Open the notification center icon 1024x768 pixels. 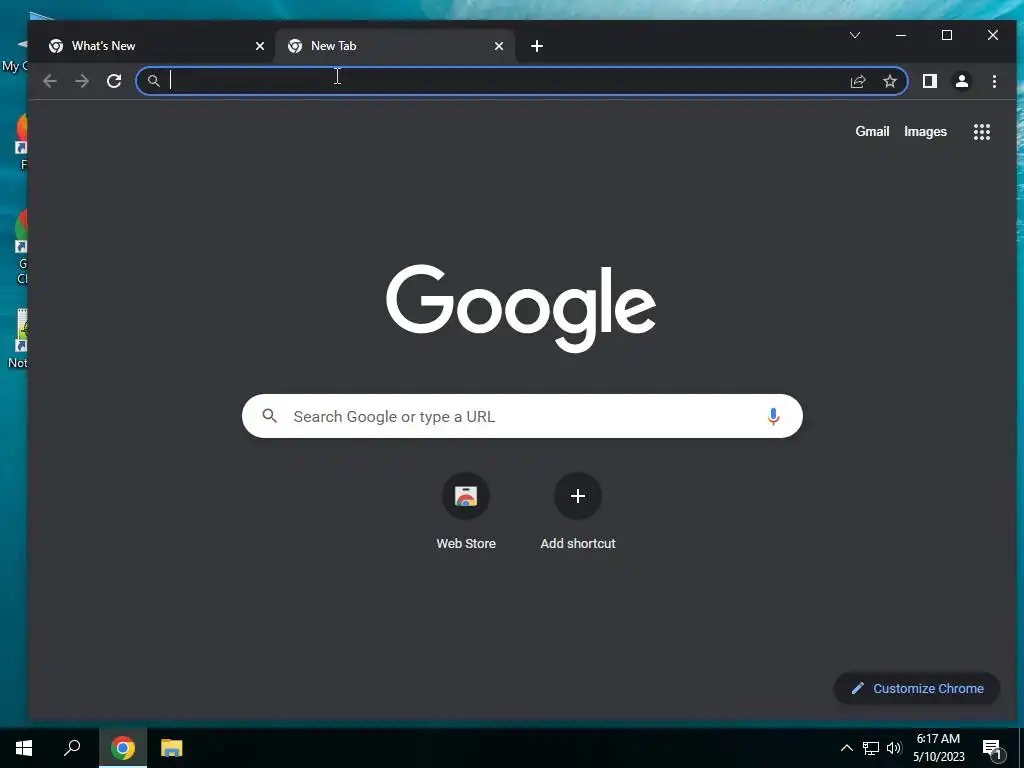point(992,750)
